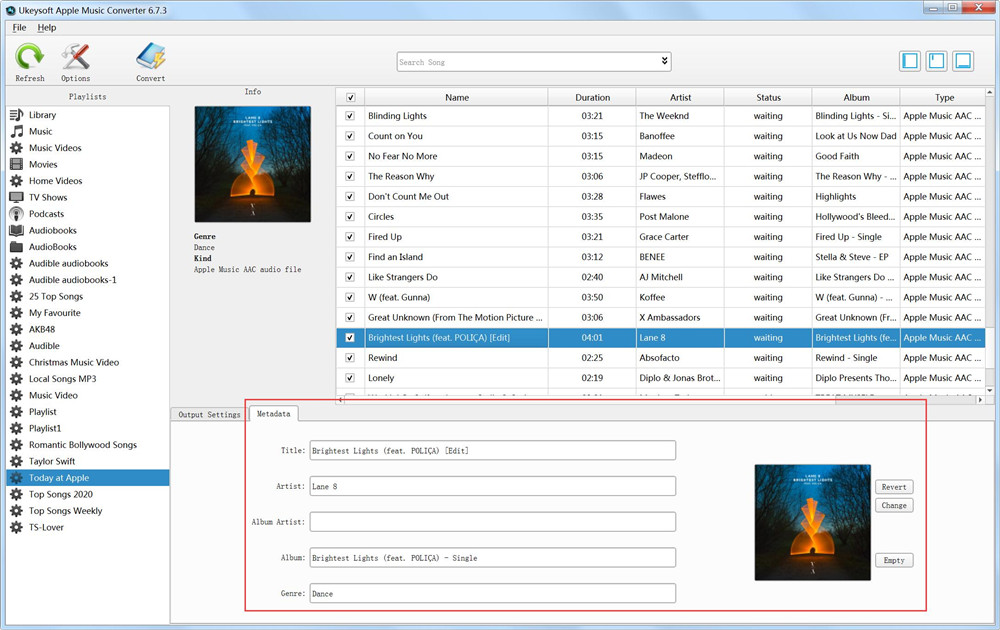The width and height of the screenshot is (1000, 630).
Task: Click the Metadata album artwork thumbnail
Action: [x=812, y=522]
